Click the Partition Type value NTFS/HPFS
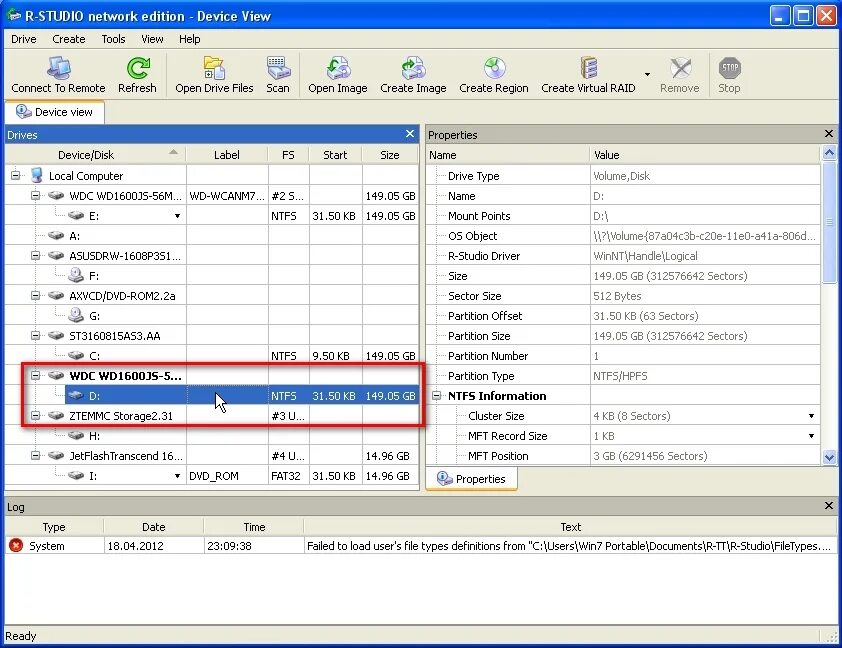This screenshot has width=842, height=648. pyautogui.click(x=620, y=376)
